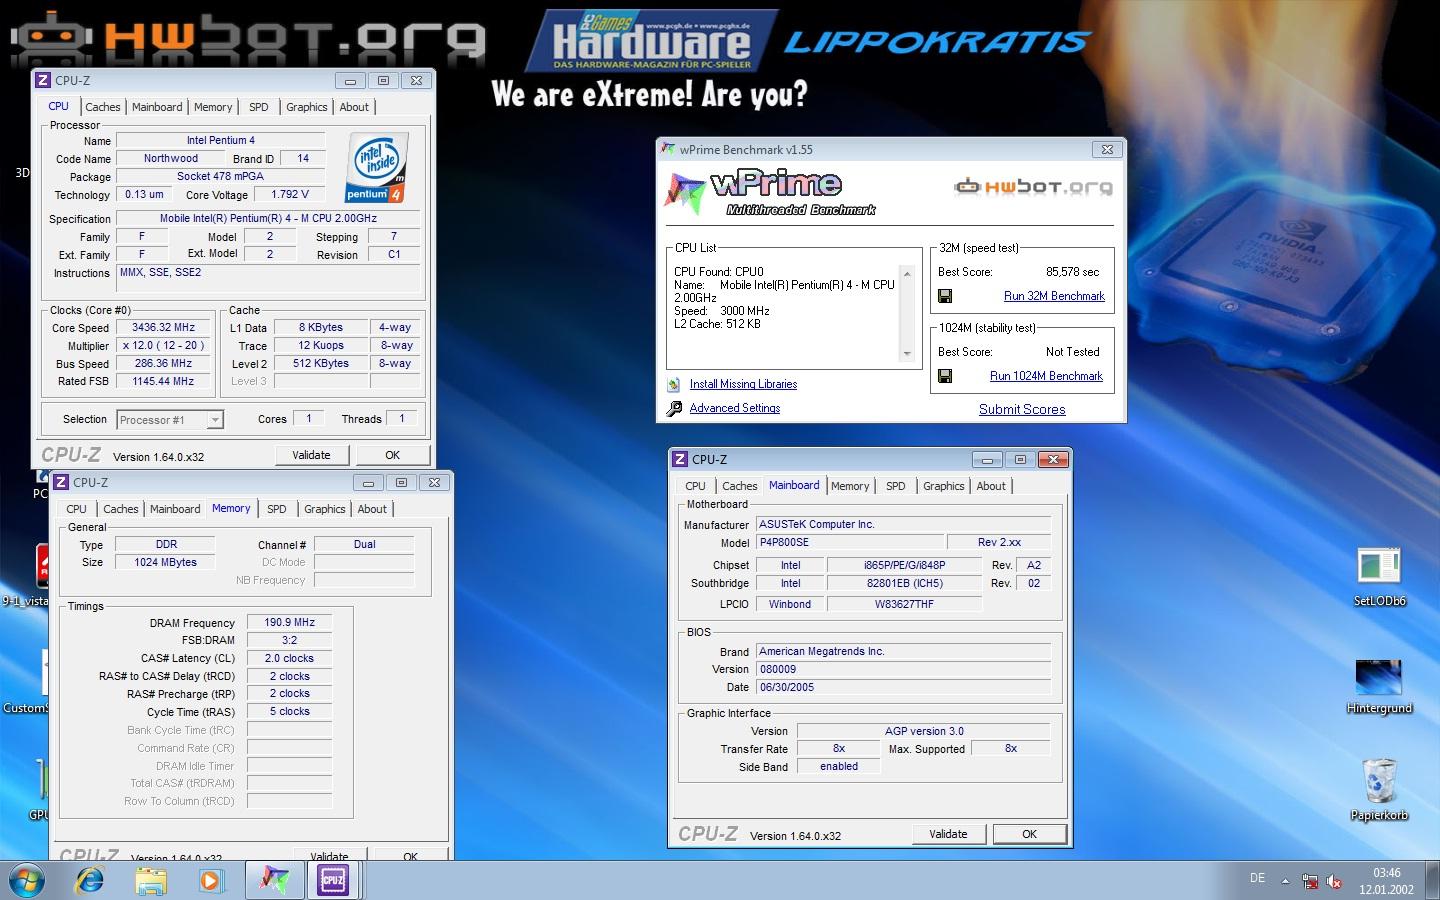The width and height of the screenshot is (1440, 900).
Task: Click the DE language indicator in the taskbar
Action: coord(1257,878)
